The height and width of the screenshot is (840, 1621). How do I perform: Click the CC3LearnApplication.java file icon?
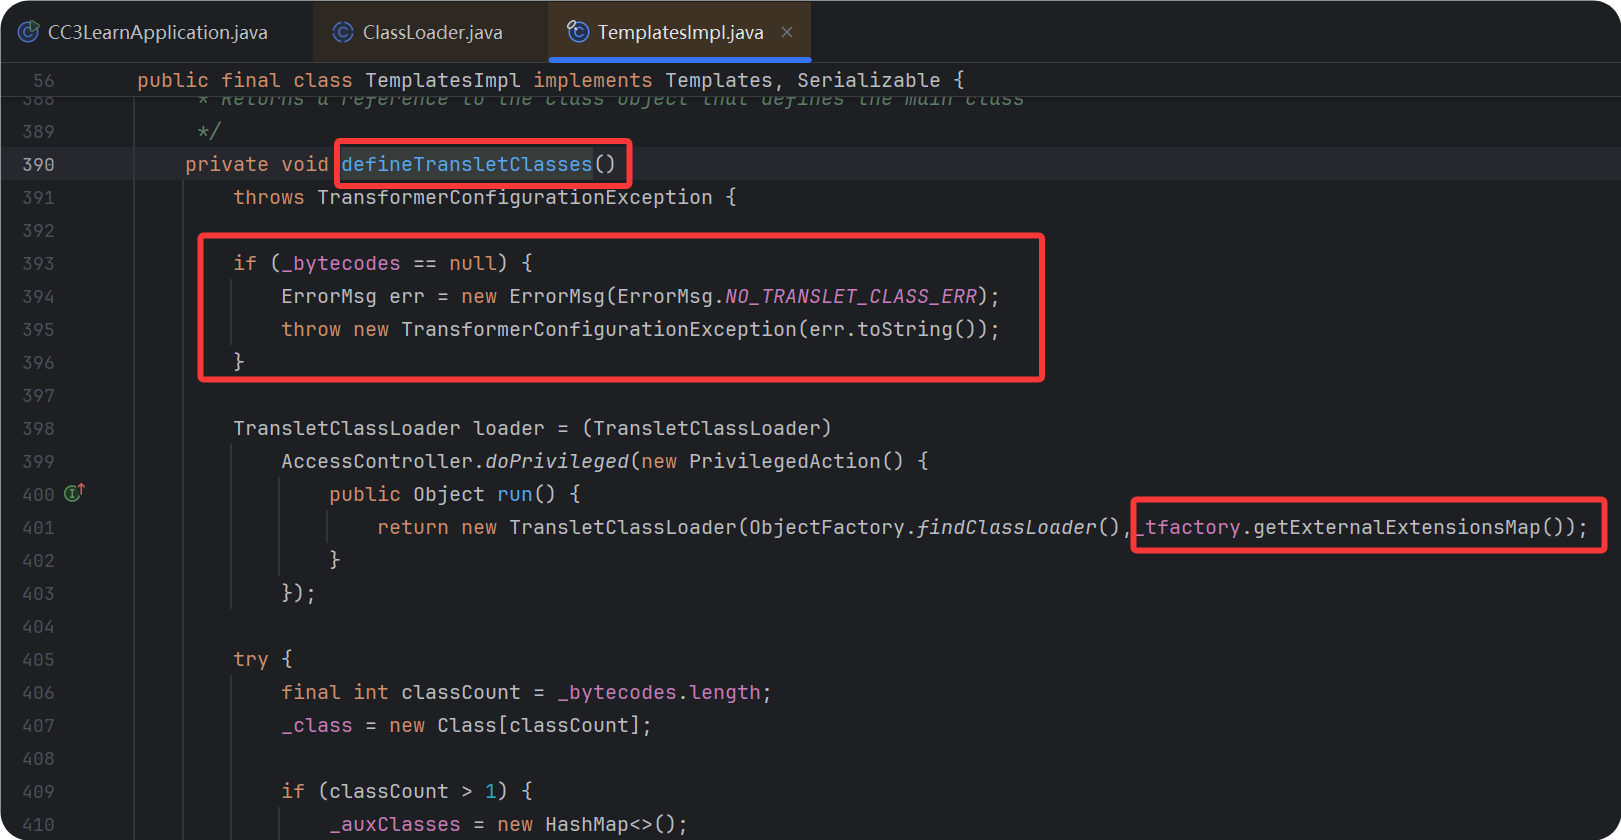pyautogui.click(x=29, y=32)
